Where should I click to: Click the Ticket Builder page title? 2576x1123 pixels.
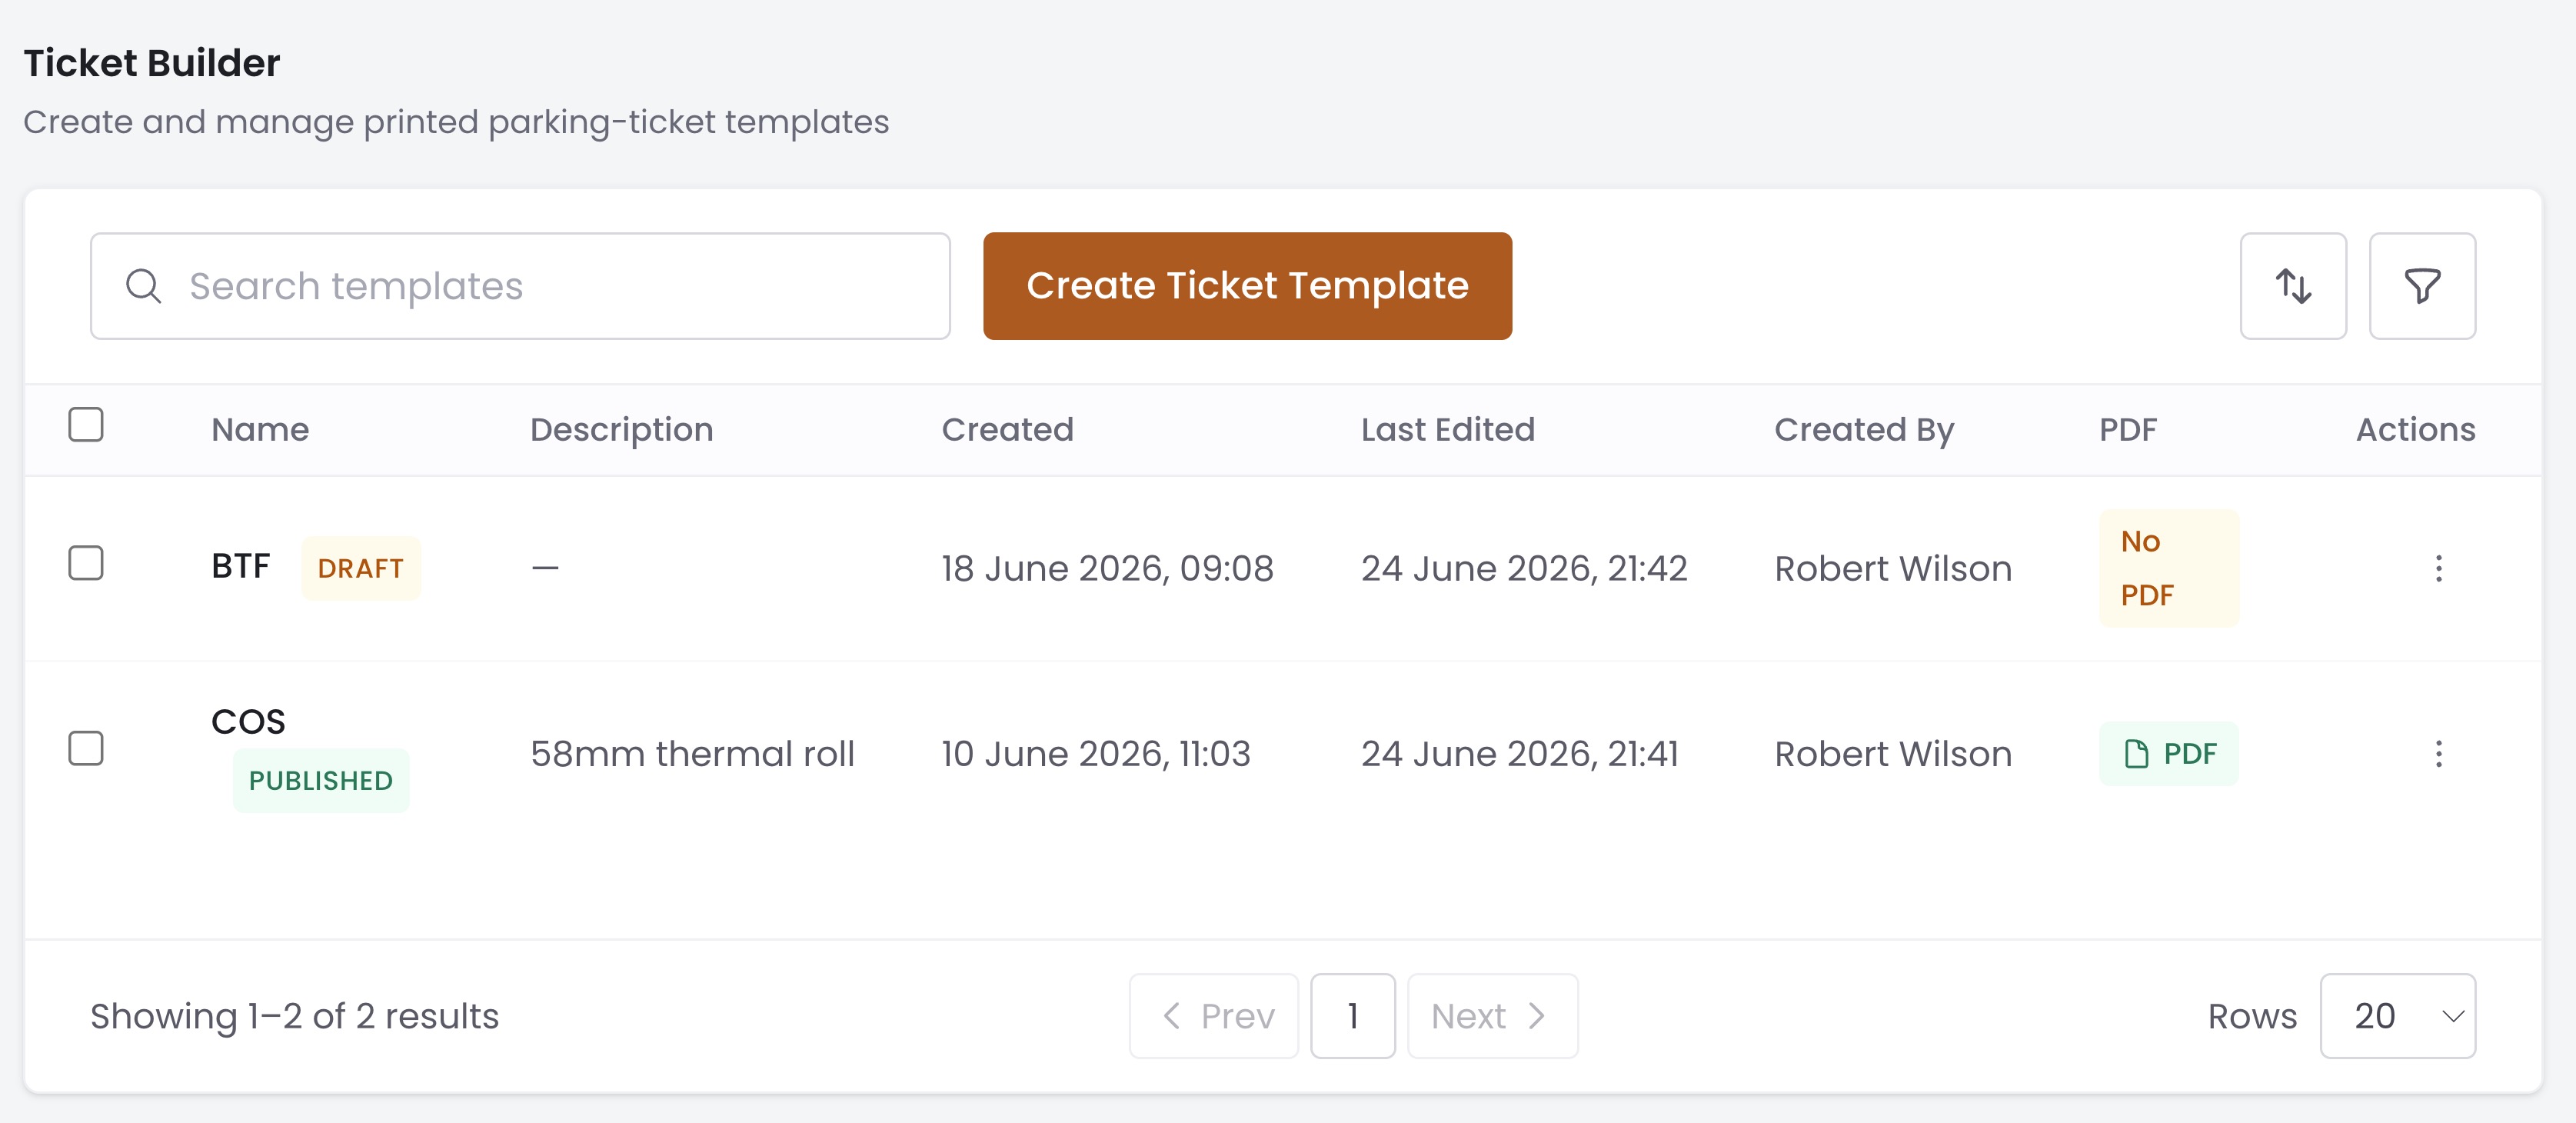click(x=152, y=63)
